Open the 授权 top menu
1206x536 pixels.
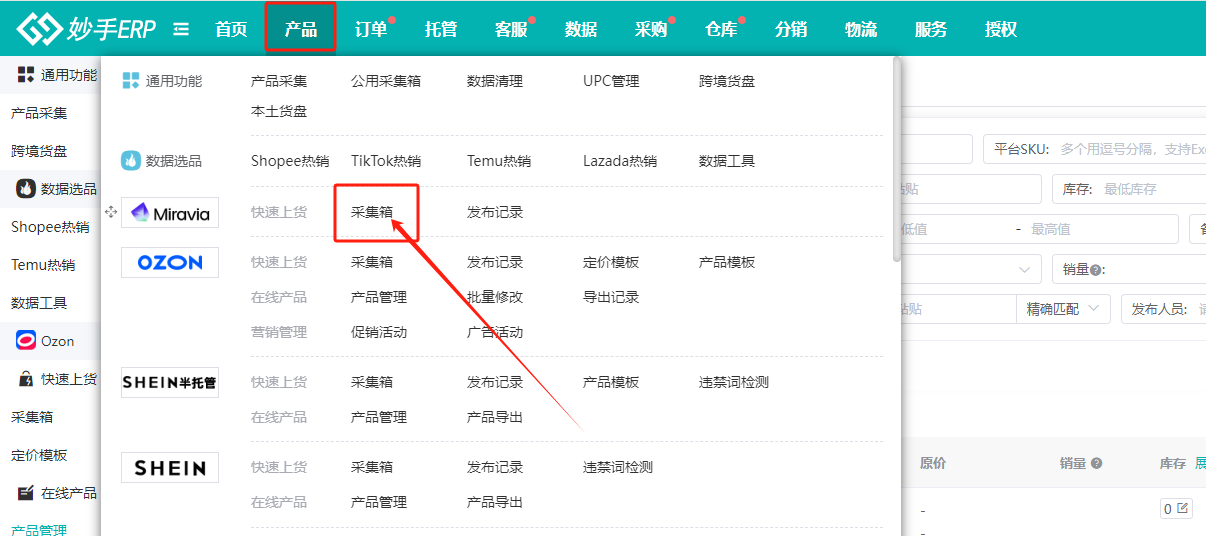coord(1001,29)
